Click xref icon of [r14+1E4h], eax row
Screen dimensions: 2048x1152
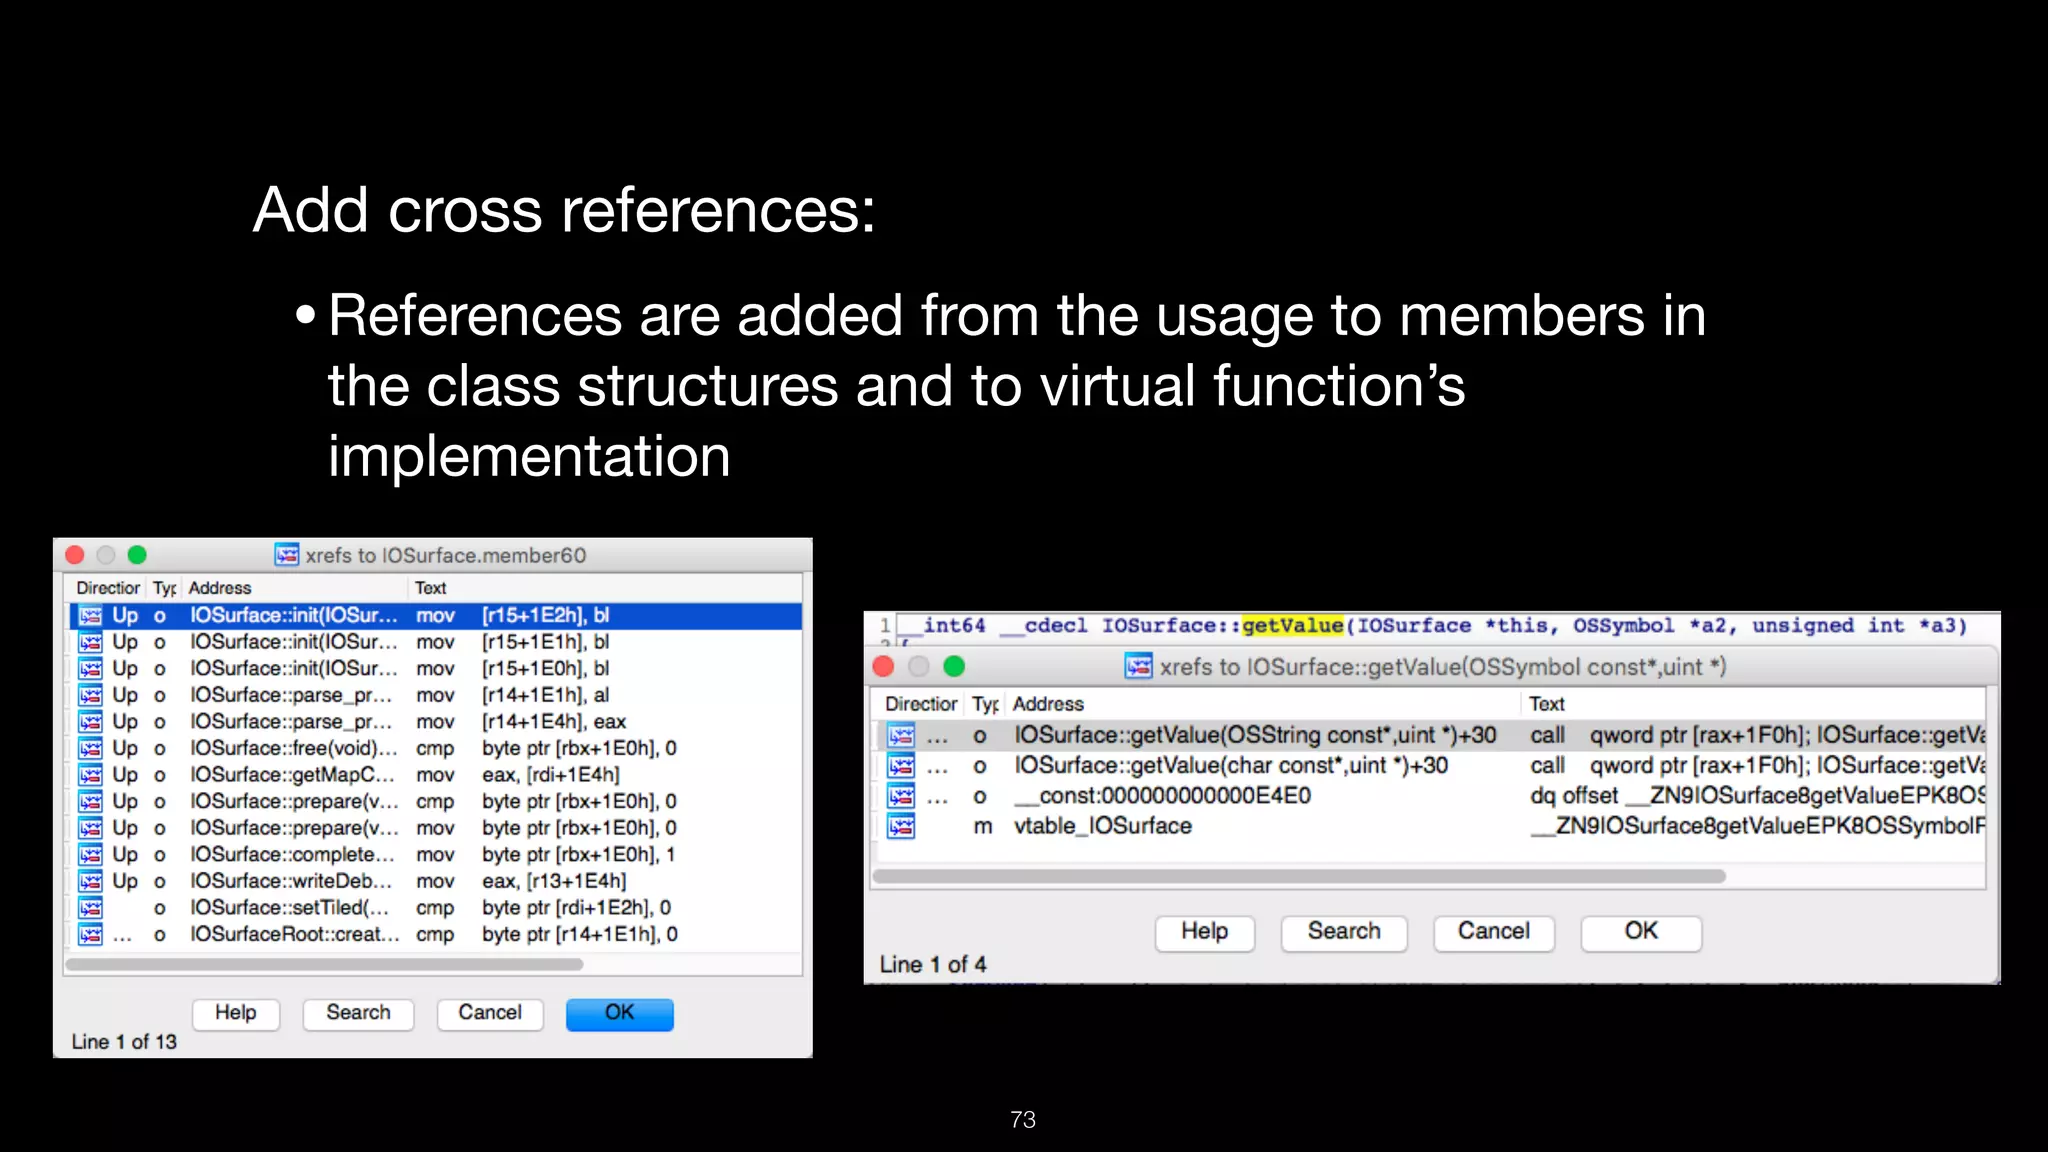(90, 721)
